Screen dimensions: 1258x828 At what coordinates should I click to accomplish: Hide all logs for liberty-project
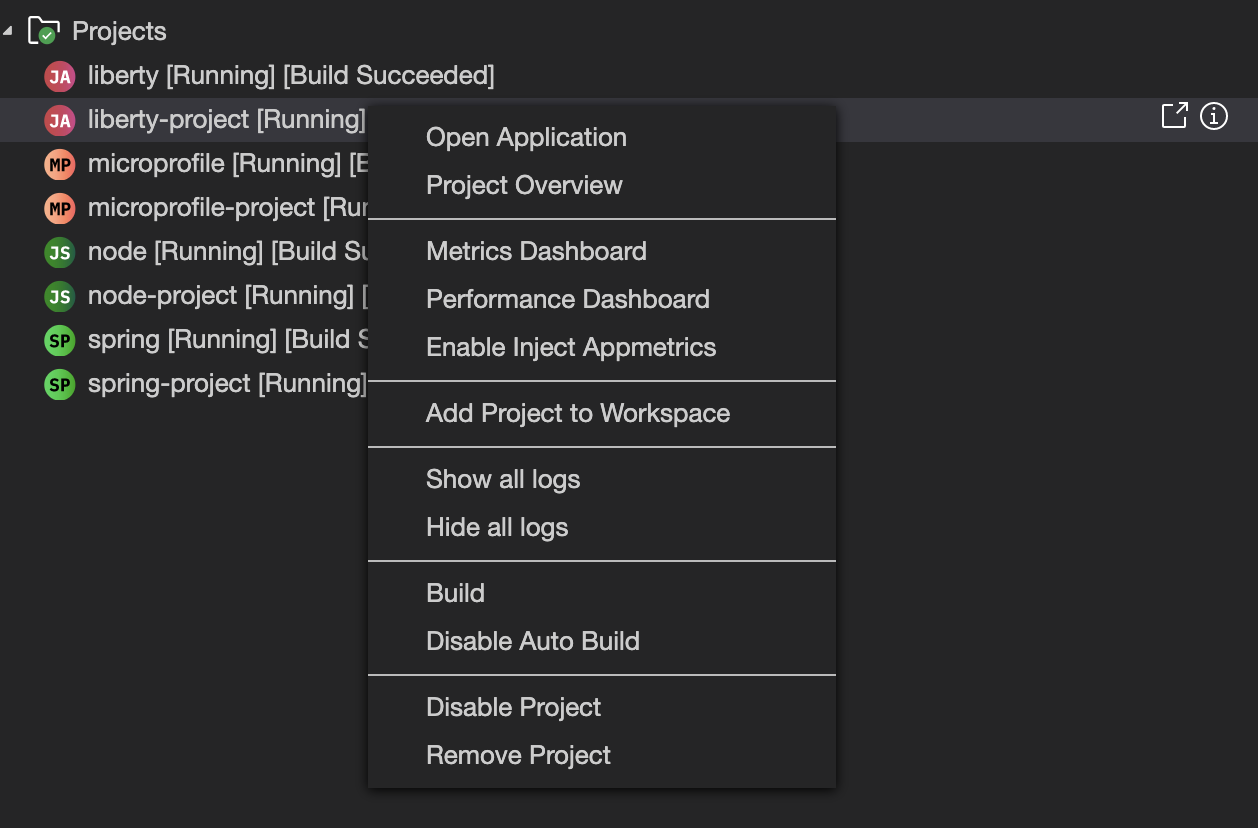click(x=497, y=527)
